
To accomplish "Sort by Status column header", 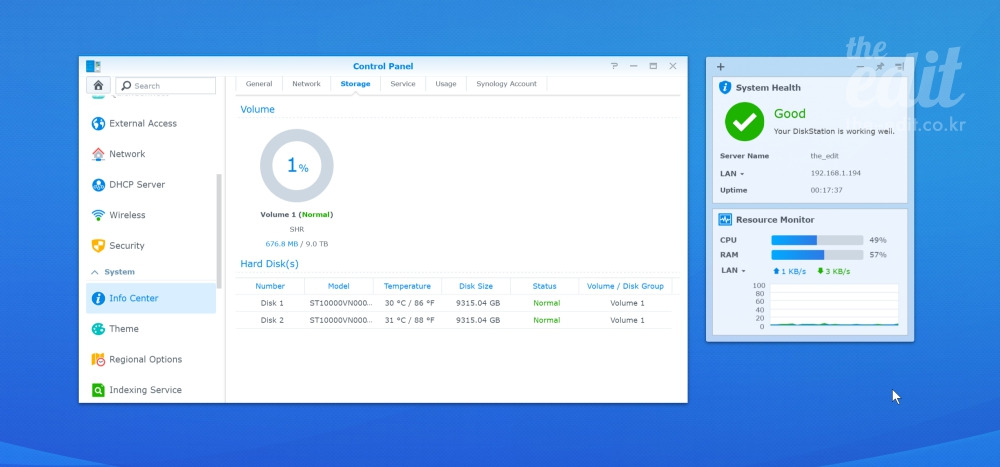I will point(545,286).
